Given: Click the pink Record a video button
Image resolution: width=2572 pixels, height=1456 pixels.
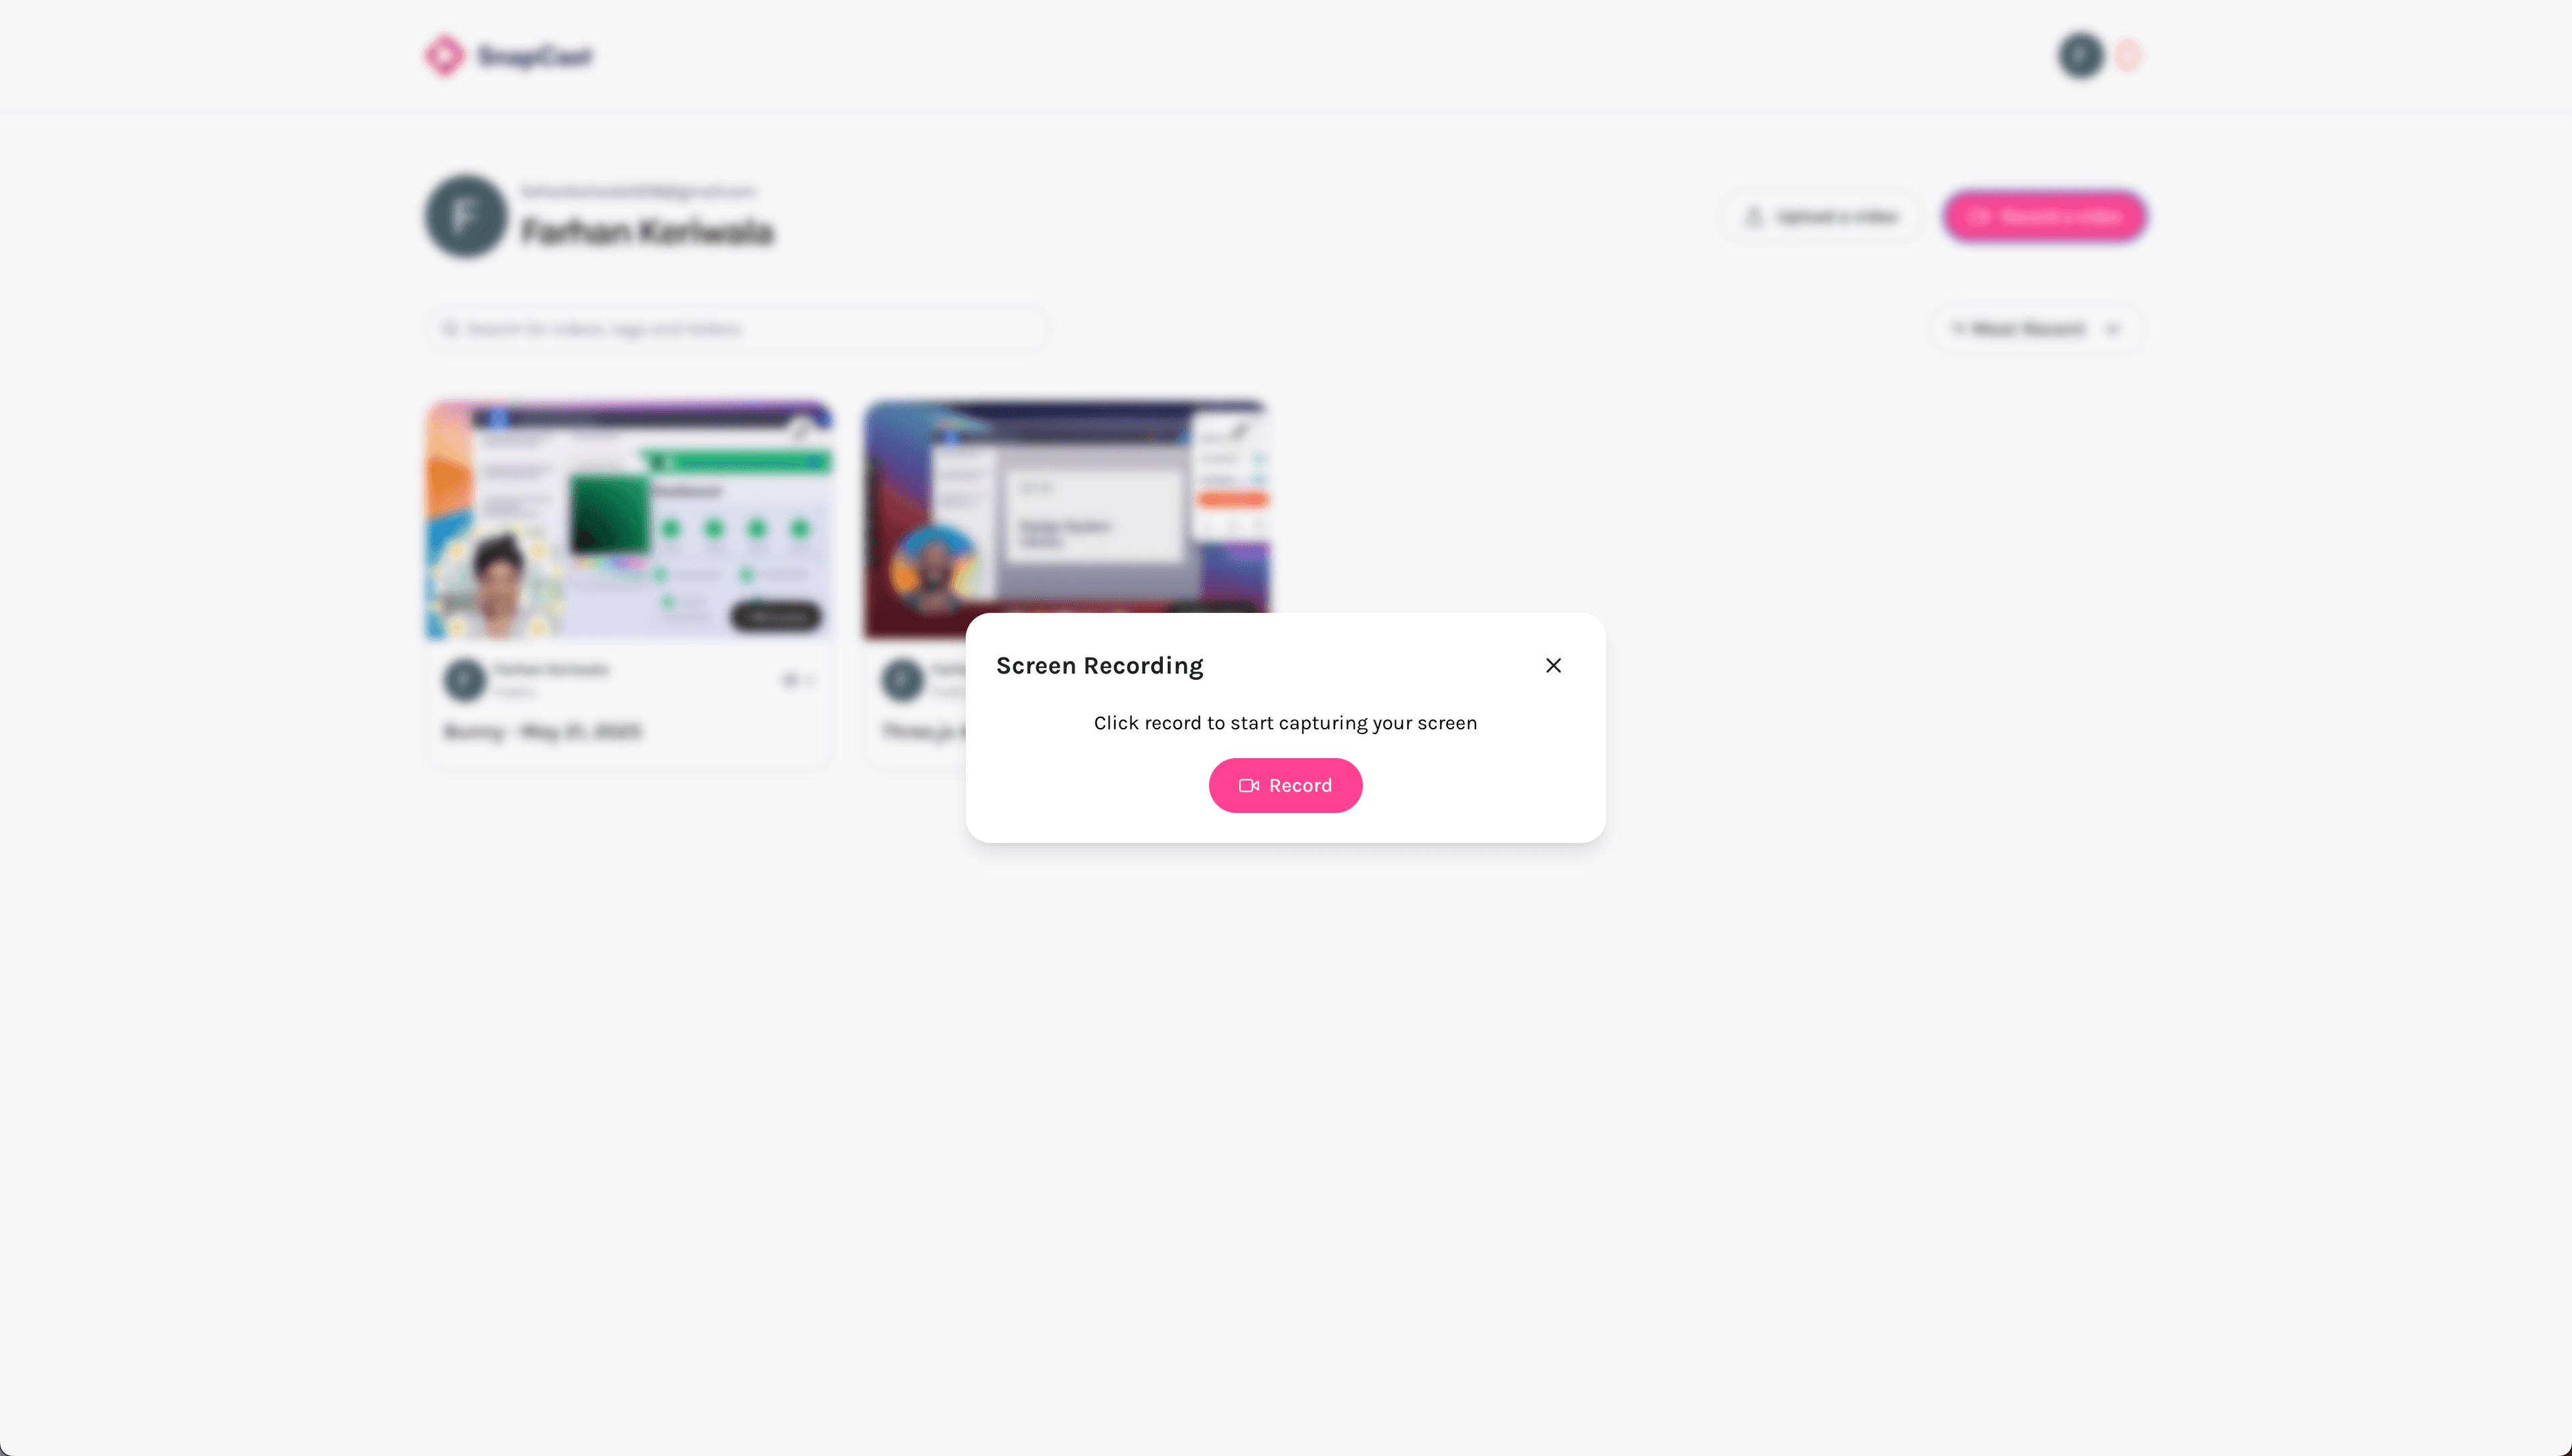Looking at the screenshot, I should [2044, 217].
